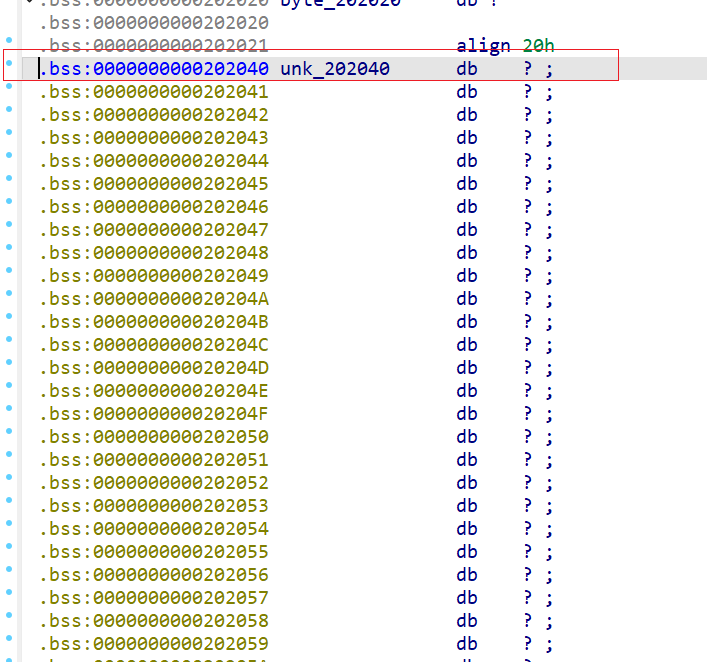Click the gutter dot beside address 202047
The height and width of the screenshot is (662, 707).
(x=8, y=224)
